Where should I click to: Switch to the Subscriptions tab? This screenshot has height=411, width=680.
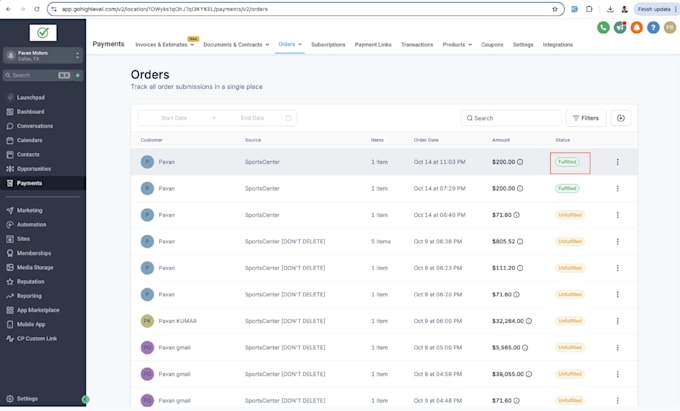pyautogui.click(x=328, y=45)
